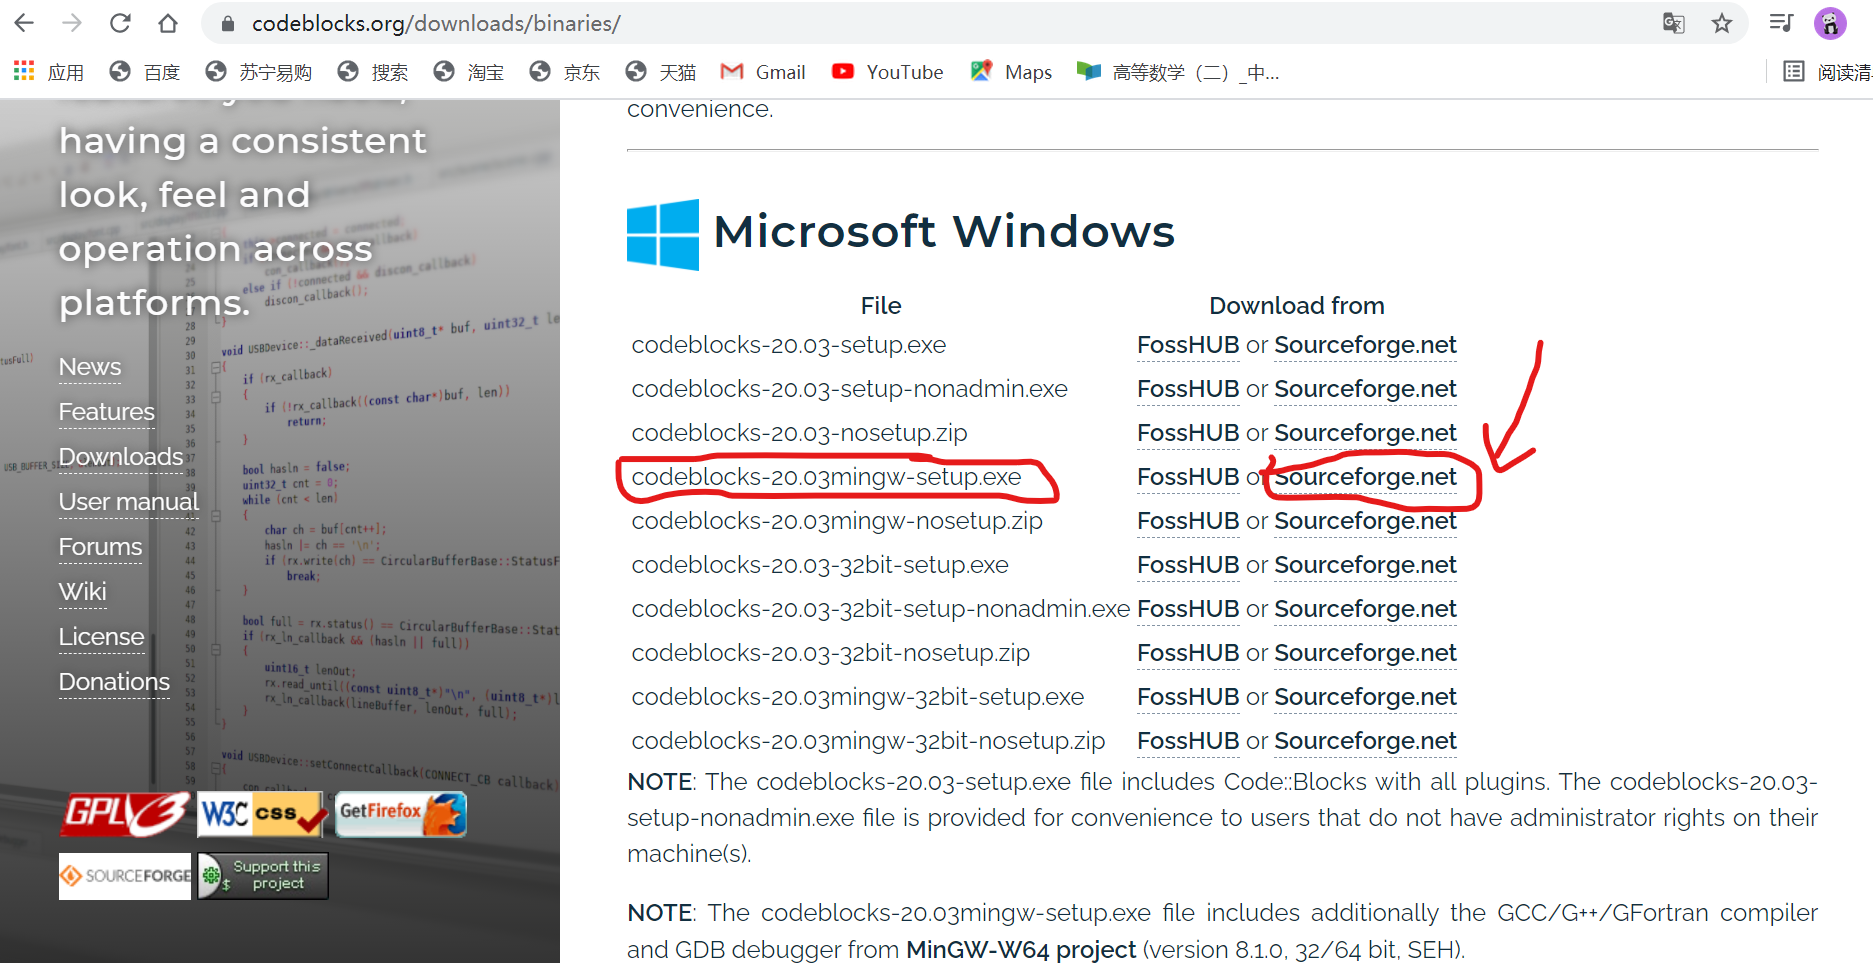Open the Gmail bookmark
The height and width of the screenshot is (963, 1873).
coord(763,72)
